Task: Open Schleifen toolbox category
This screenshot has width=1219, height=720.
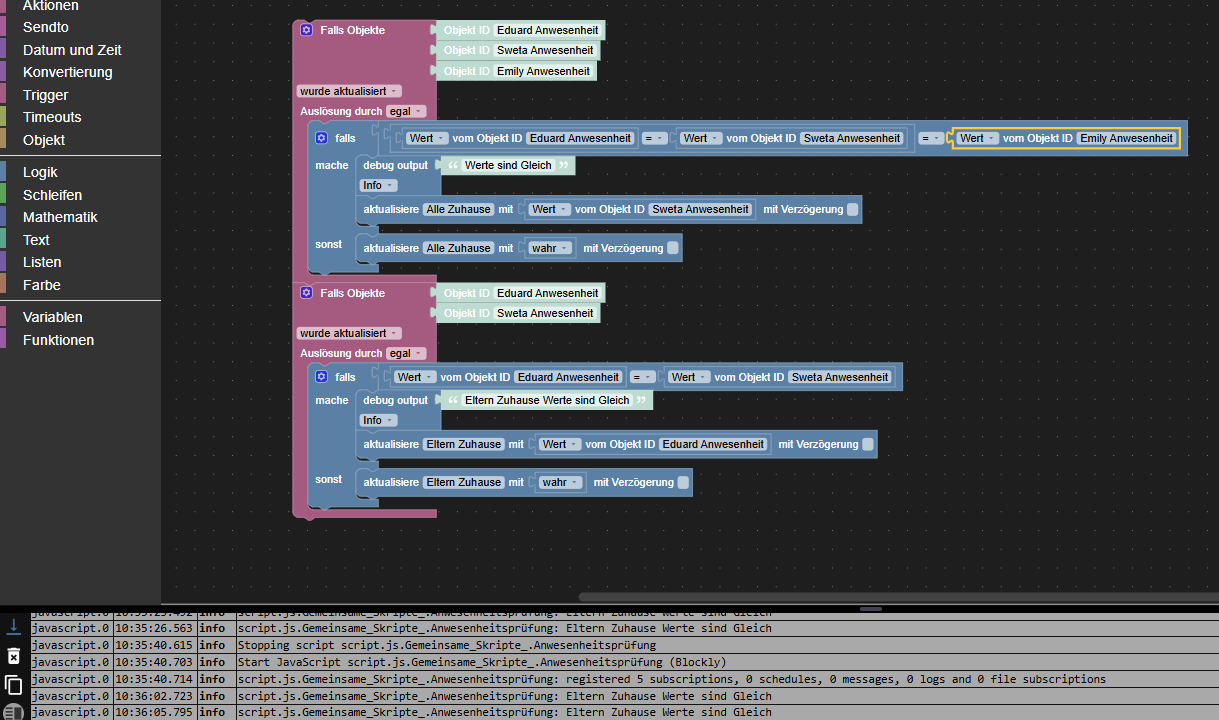Action: coord(52,195)
